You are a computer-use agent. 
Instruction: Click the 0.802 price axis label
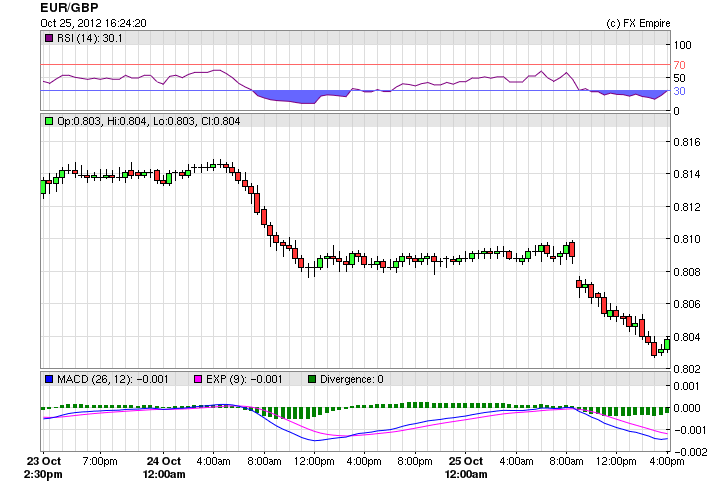(686, 369)
